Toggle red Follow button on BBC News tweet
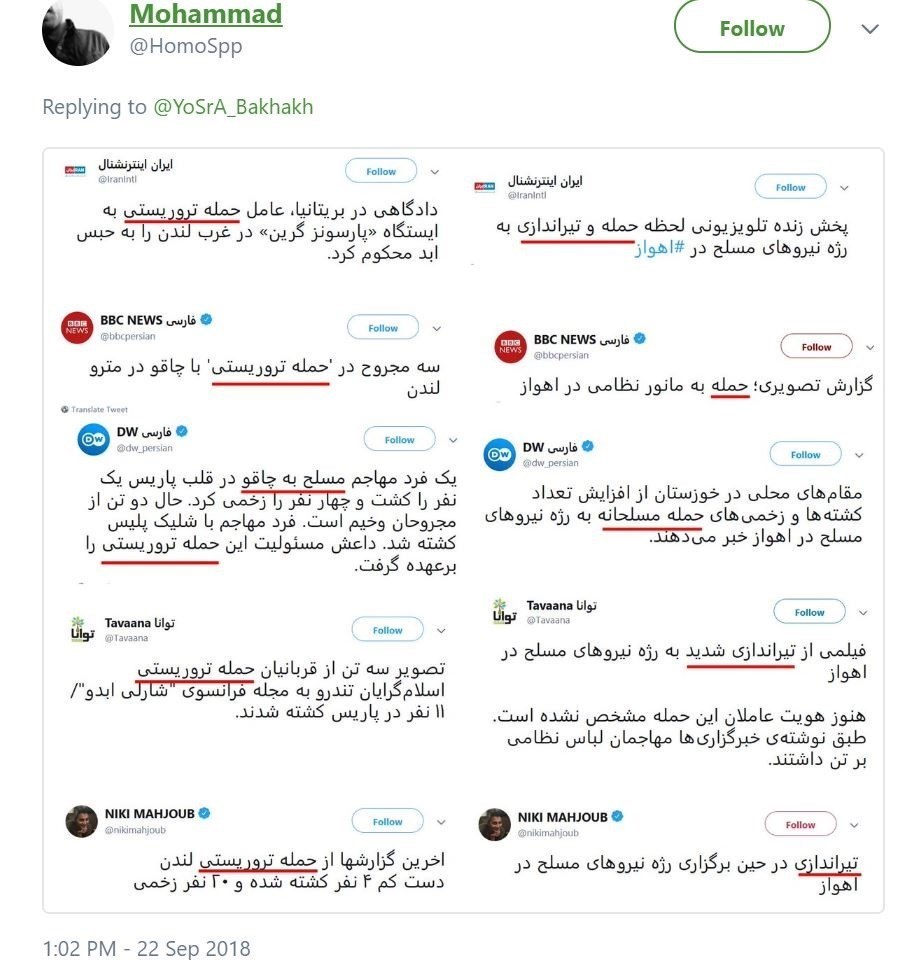 tap(816, 347)
